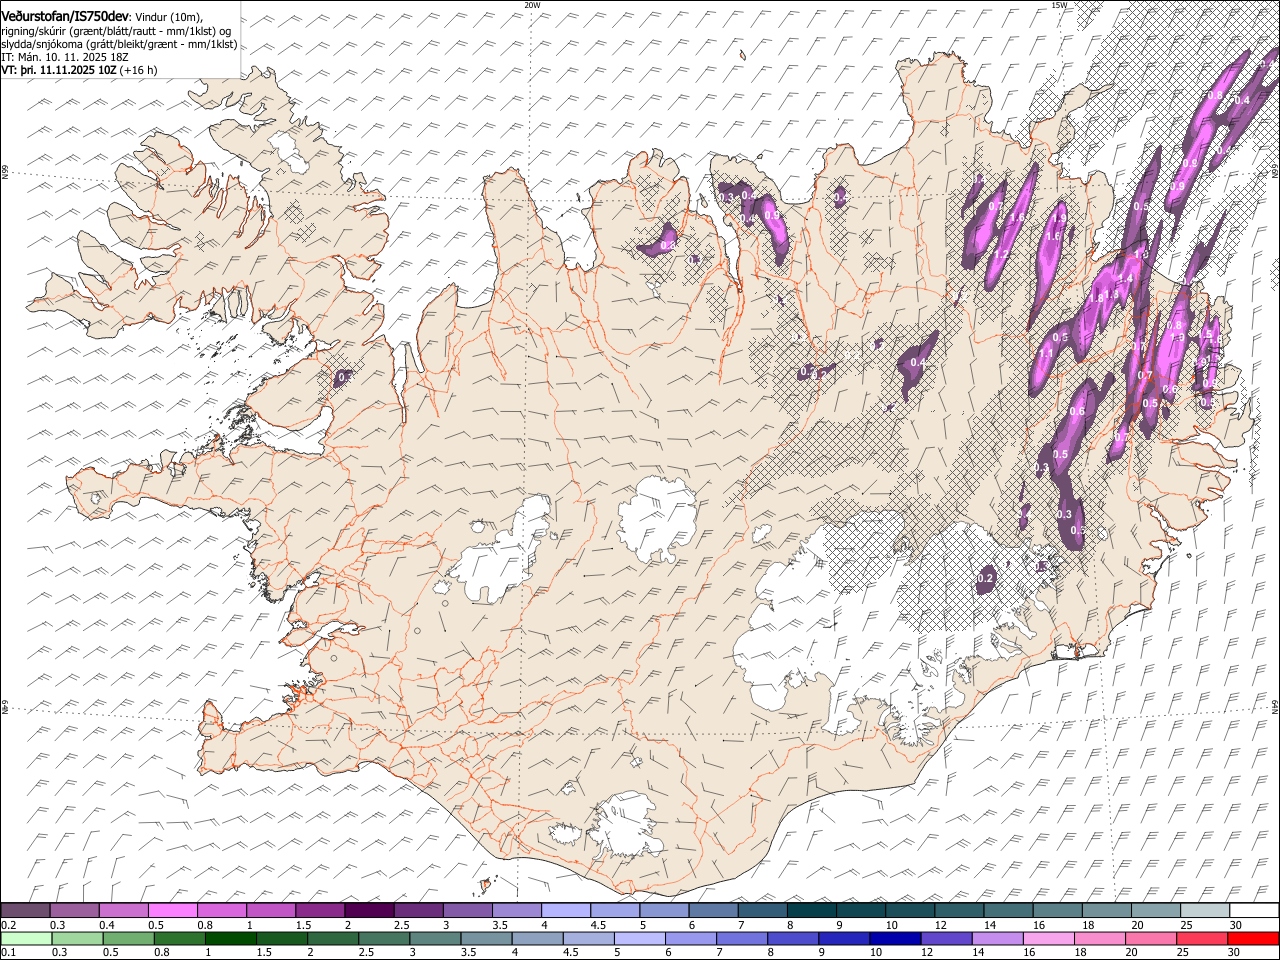
Task: Click the 15W longitude label
Action: click(x=1059, y=5)
